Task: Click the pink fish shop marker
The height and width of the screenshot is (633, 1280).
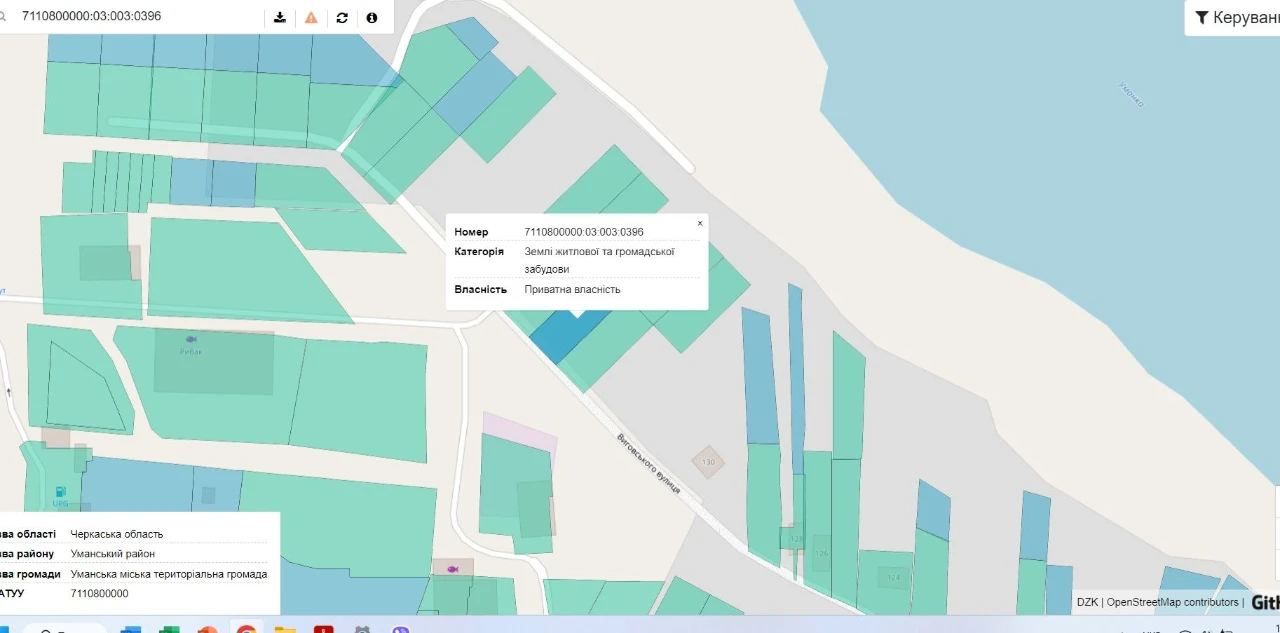Action: (x=453, y=568)
